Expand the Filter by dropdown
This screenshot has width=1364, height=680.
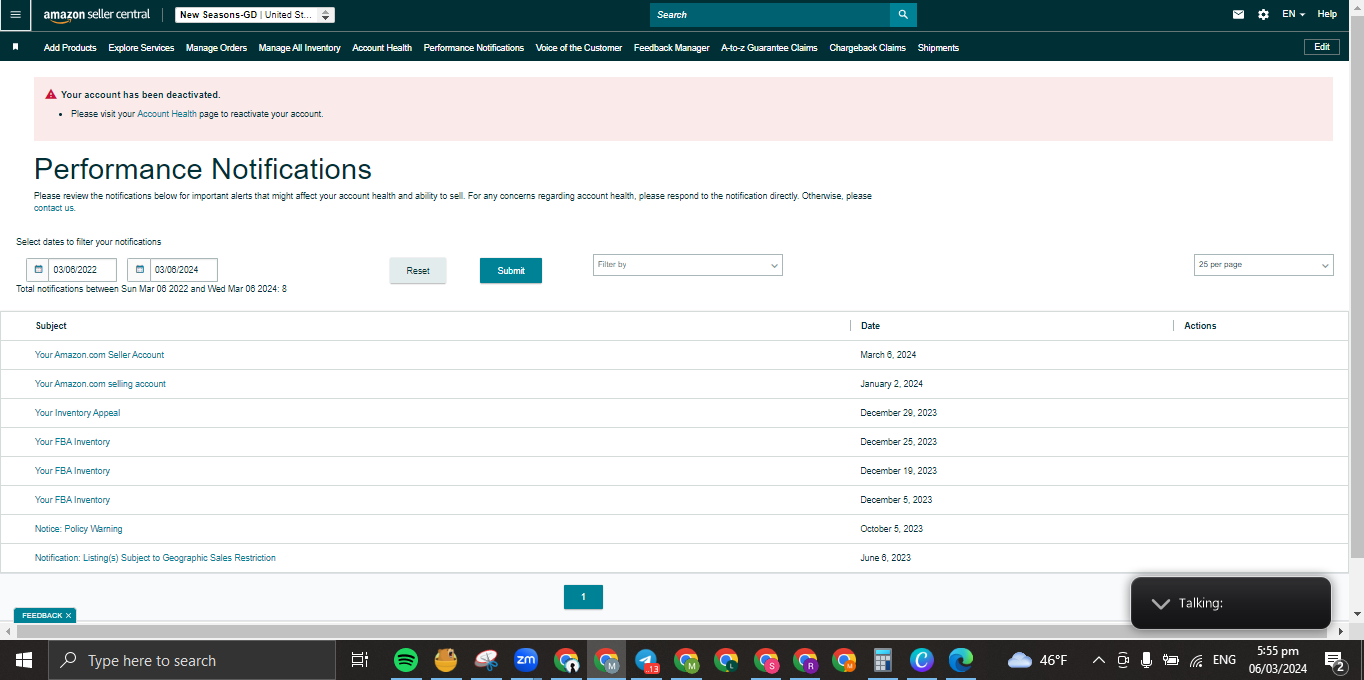(688, 265)
